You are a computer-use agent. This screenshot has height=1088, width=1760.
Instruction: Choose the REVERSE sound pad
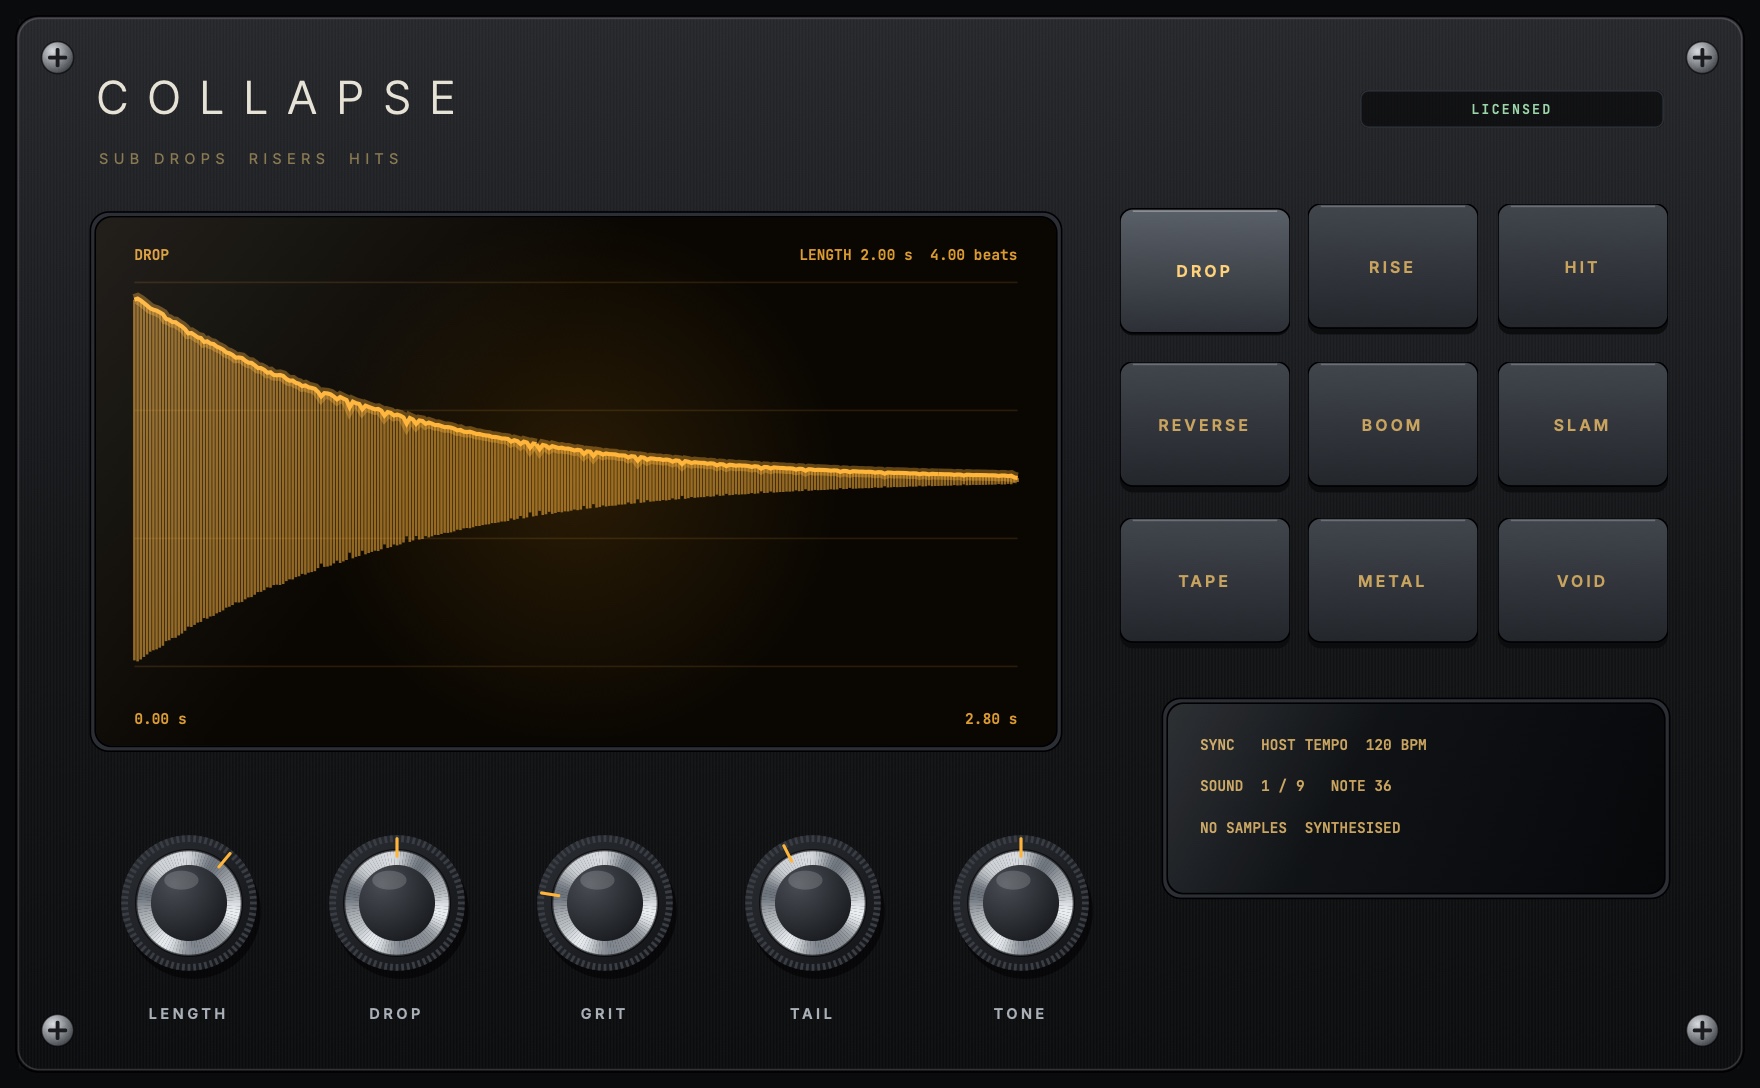pyautogui.click(x=1204, y=425)
